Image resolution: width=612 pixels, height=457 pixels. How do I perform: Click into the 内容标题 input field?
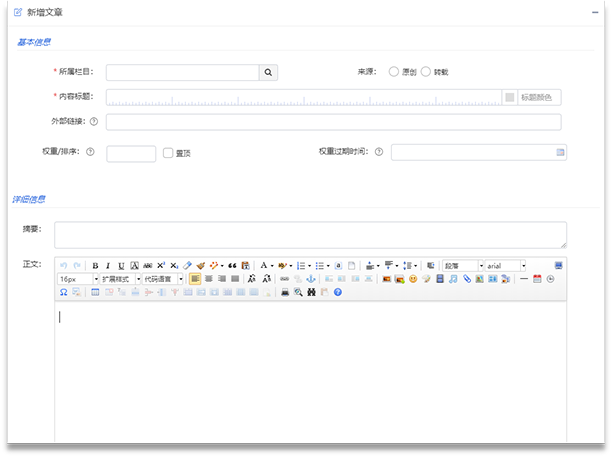pos(304,98)
